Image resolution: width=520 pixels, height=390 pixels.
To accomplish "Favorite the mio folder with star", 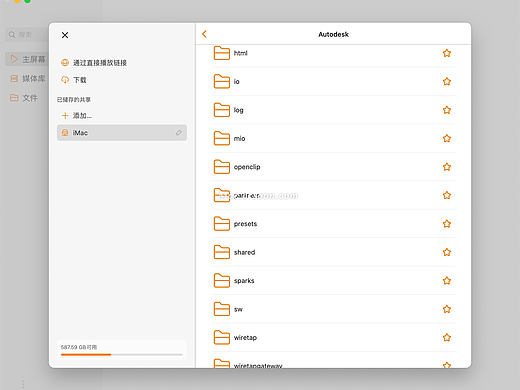I will point(447,138).
